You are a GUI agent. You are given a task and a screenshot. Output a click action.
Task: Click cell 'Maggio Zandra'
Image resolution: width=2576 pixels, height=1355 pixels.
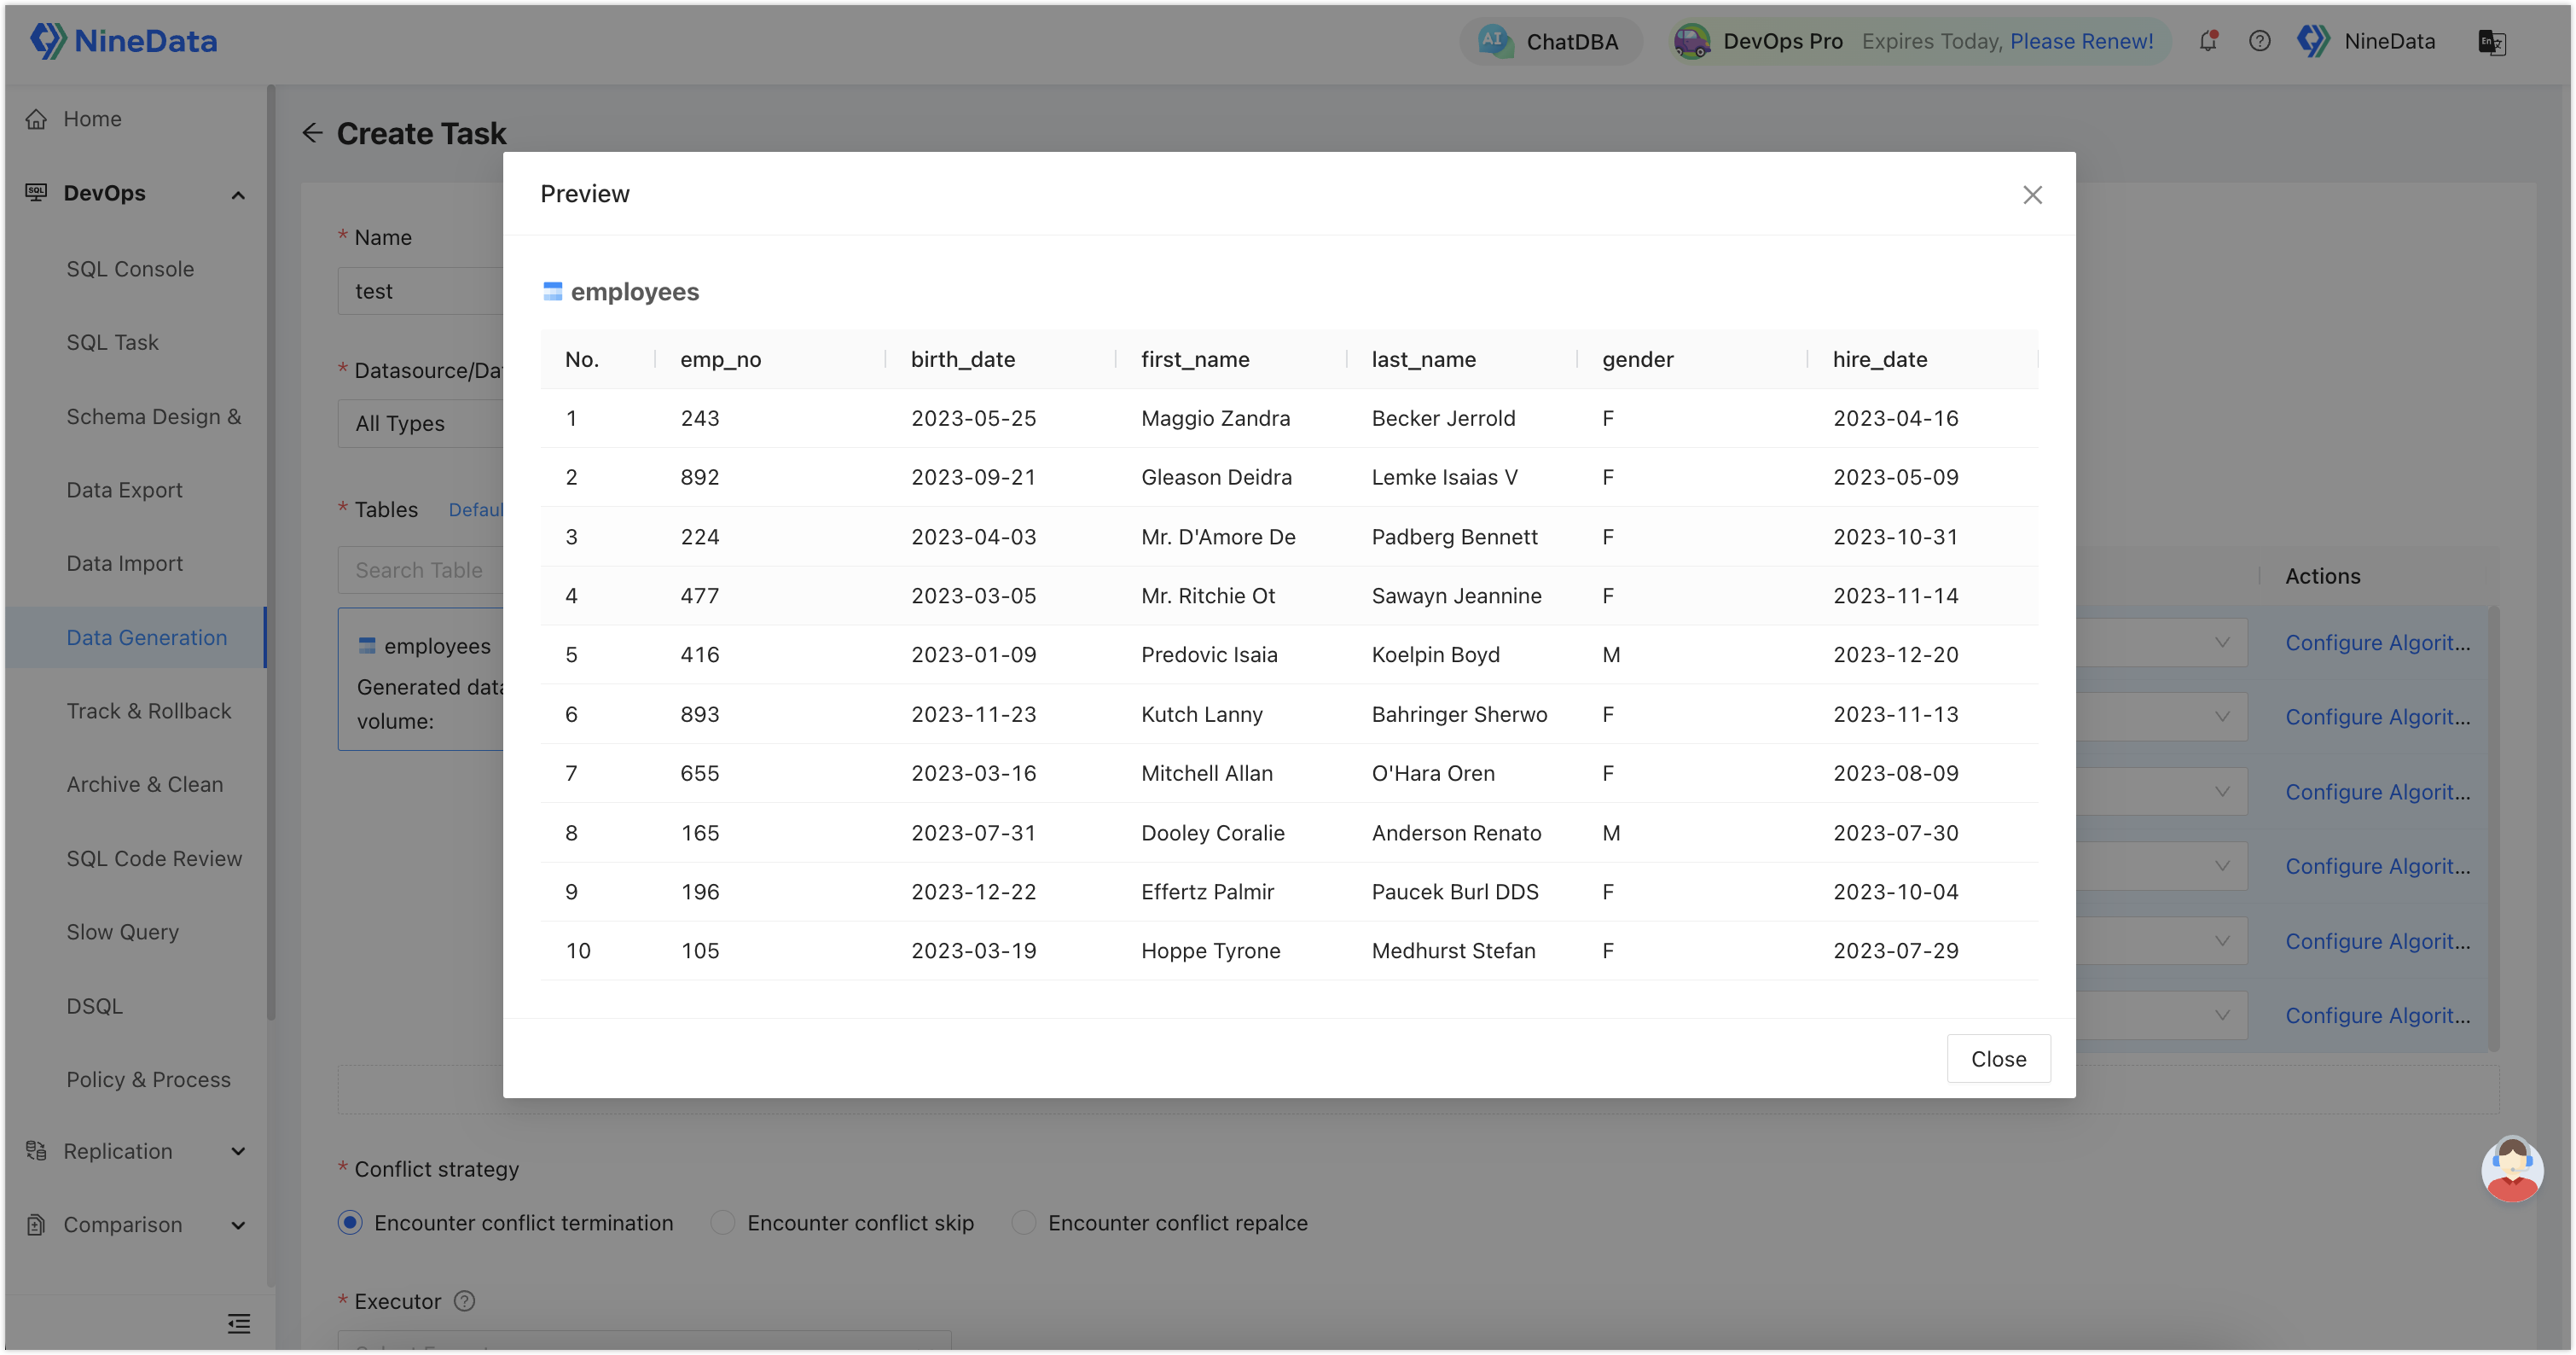point(1215,418)
